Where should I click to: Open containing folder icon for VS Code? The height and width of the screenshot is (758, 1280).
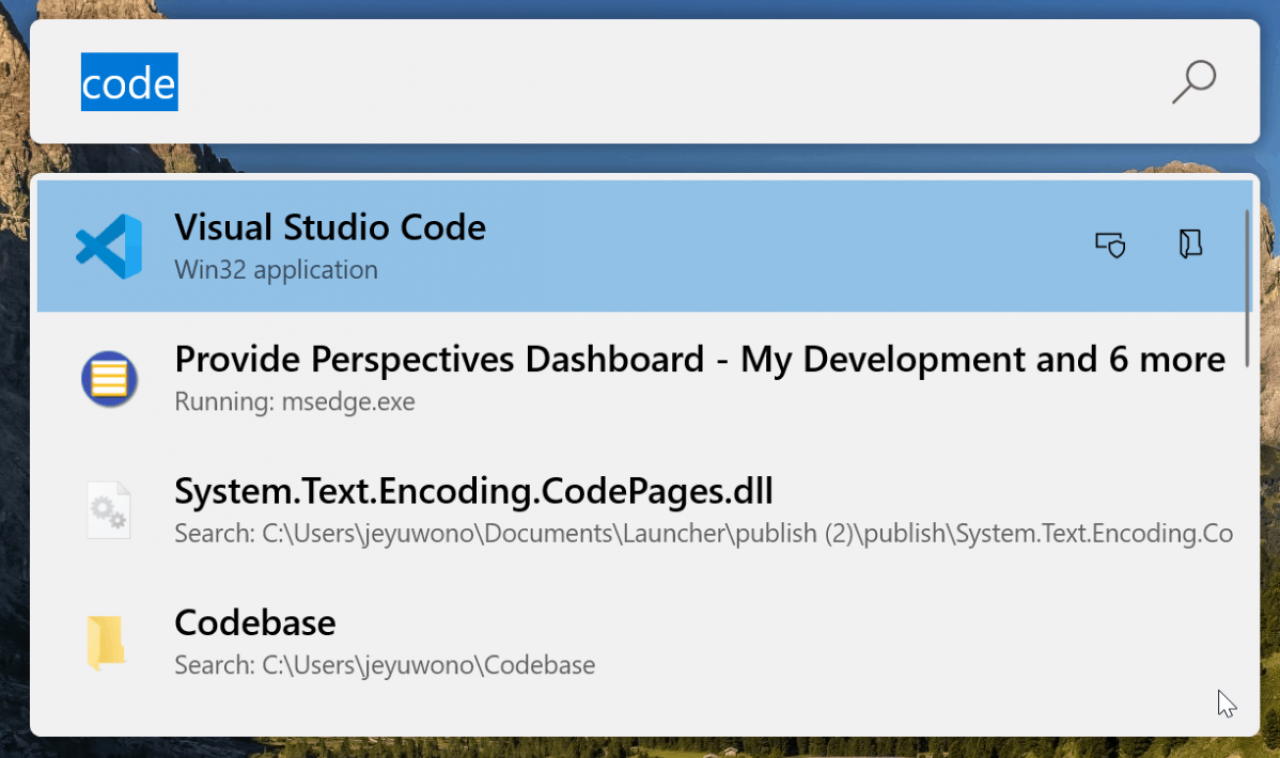(x=1190, y=245)
